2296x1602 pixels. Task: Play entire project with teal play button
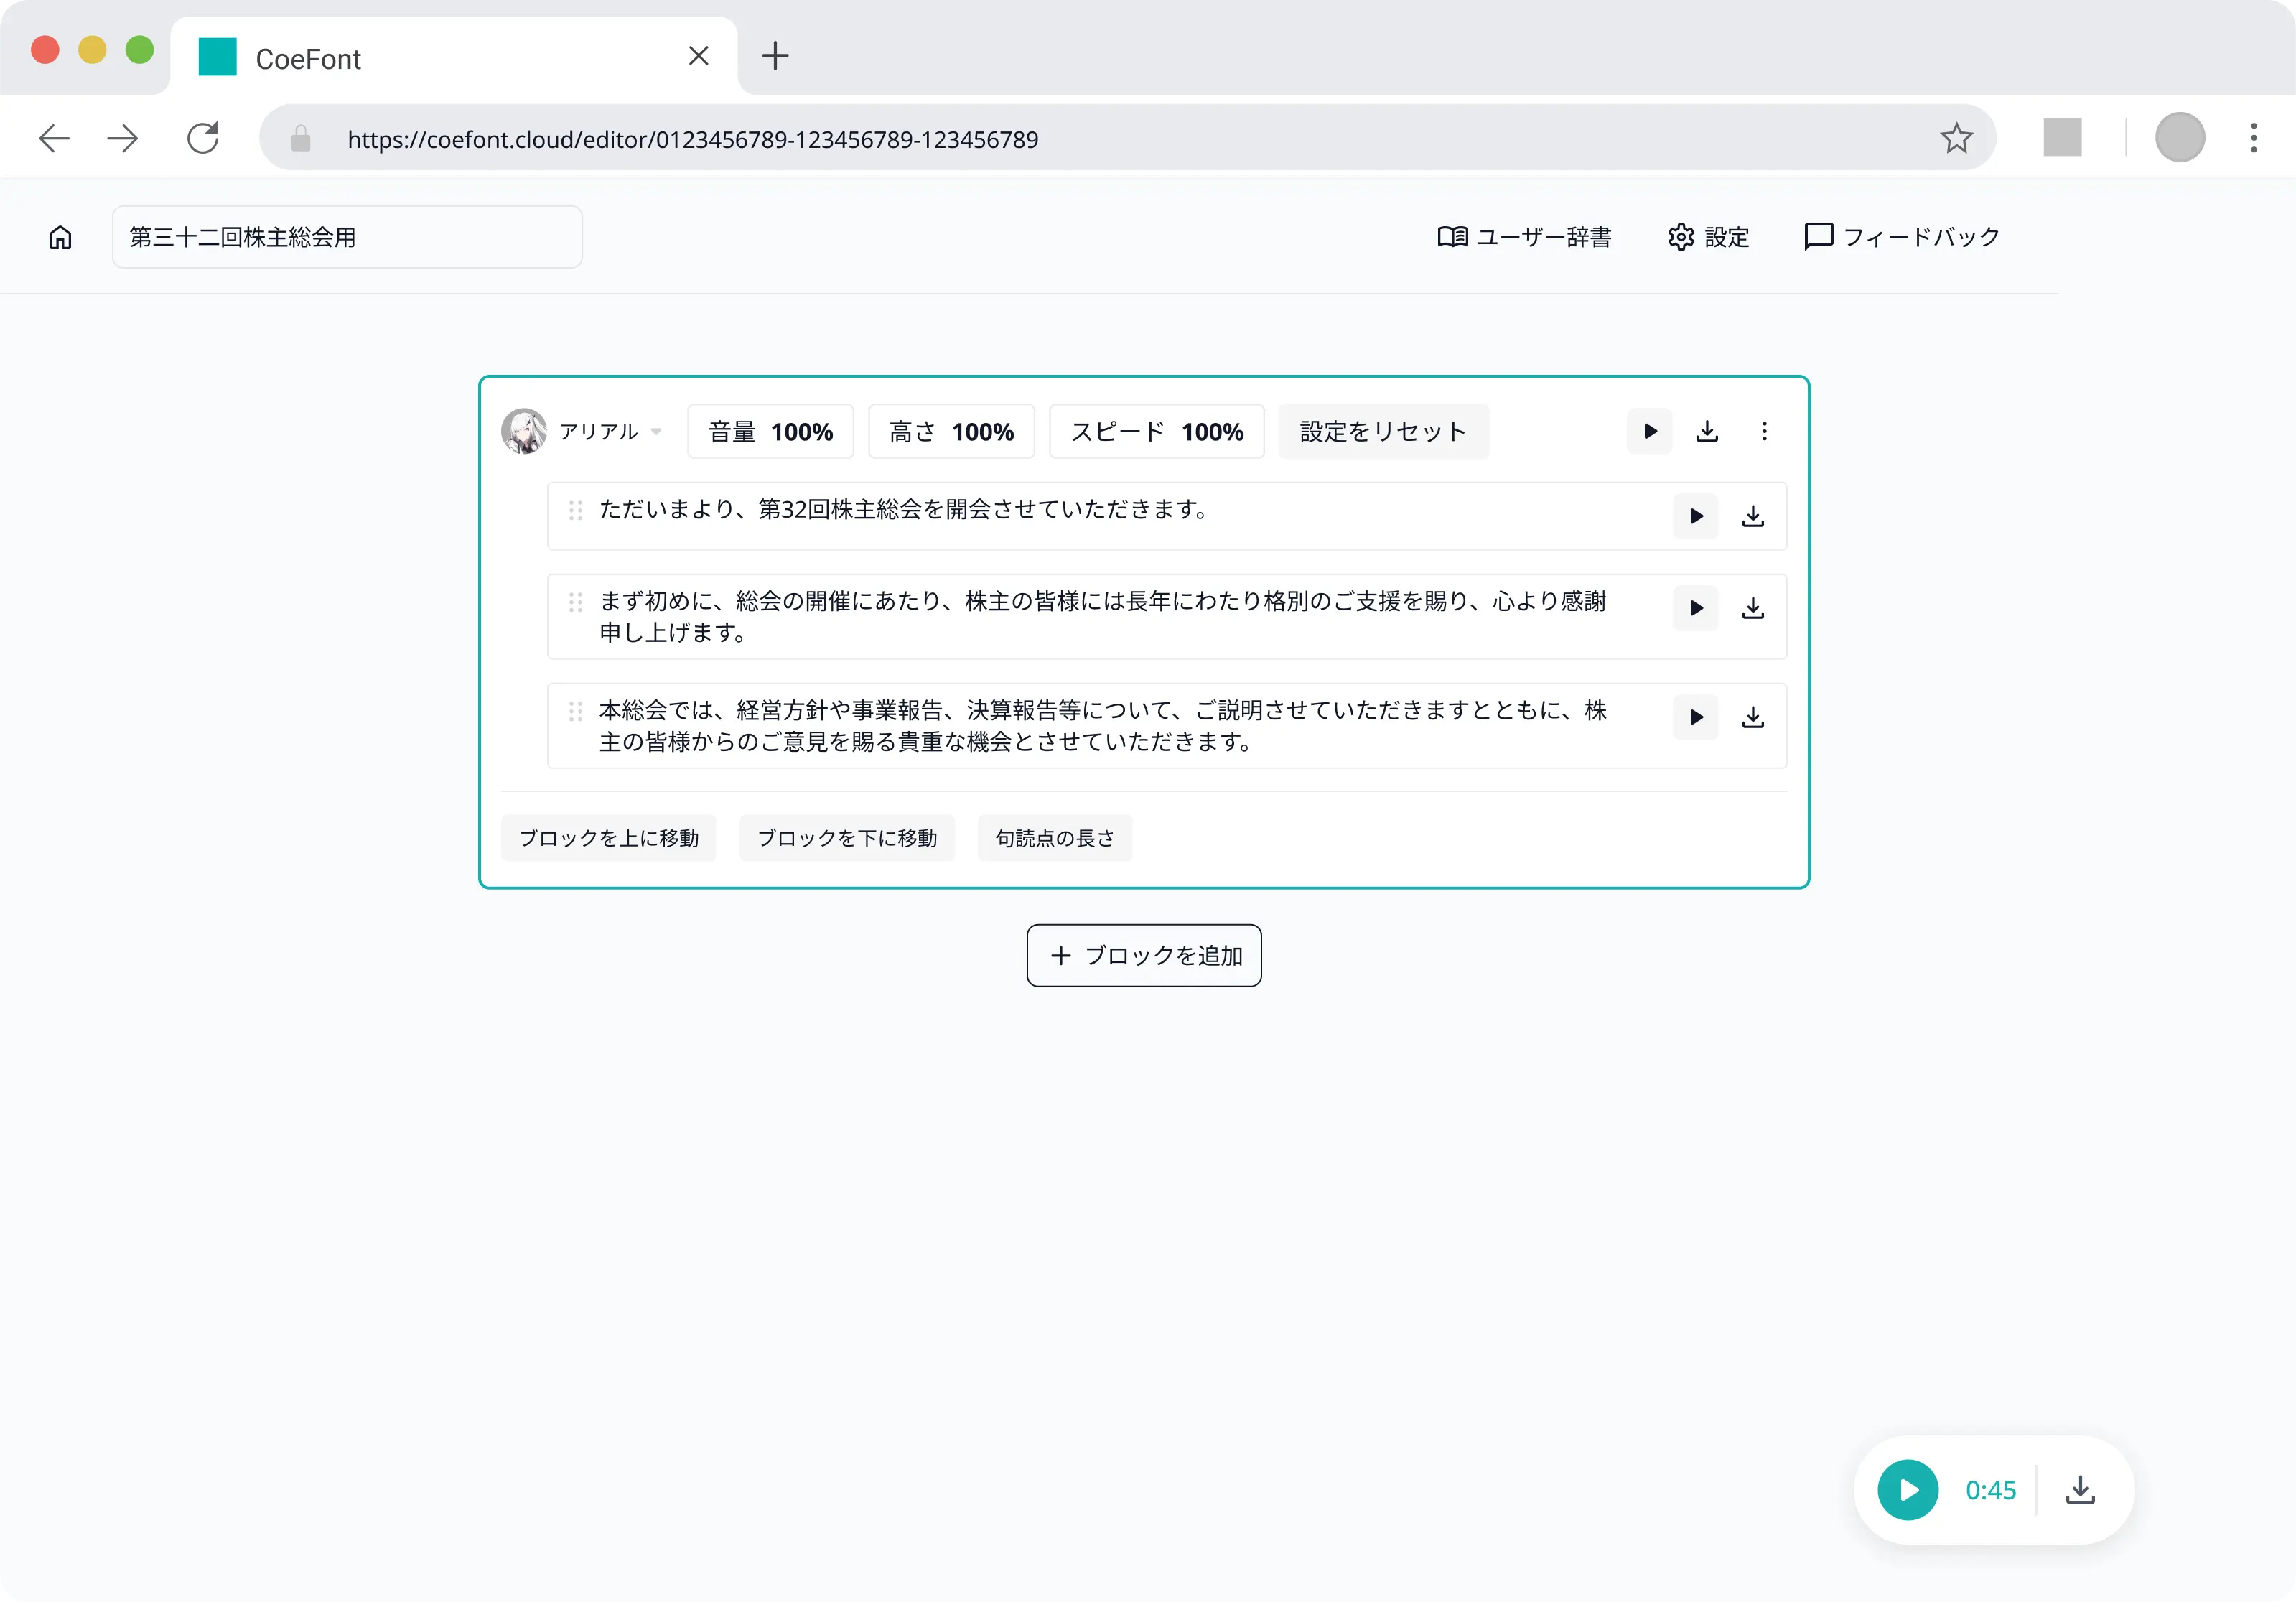pyautogui.click(x=1908, y=1490)
